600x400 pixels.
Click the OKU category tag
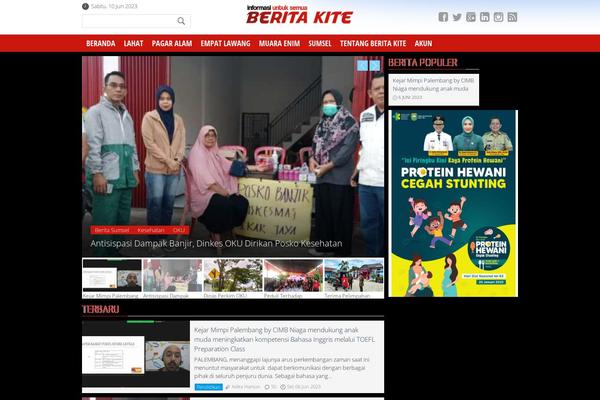pos(179,230)
